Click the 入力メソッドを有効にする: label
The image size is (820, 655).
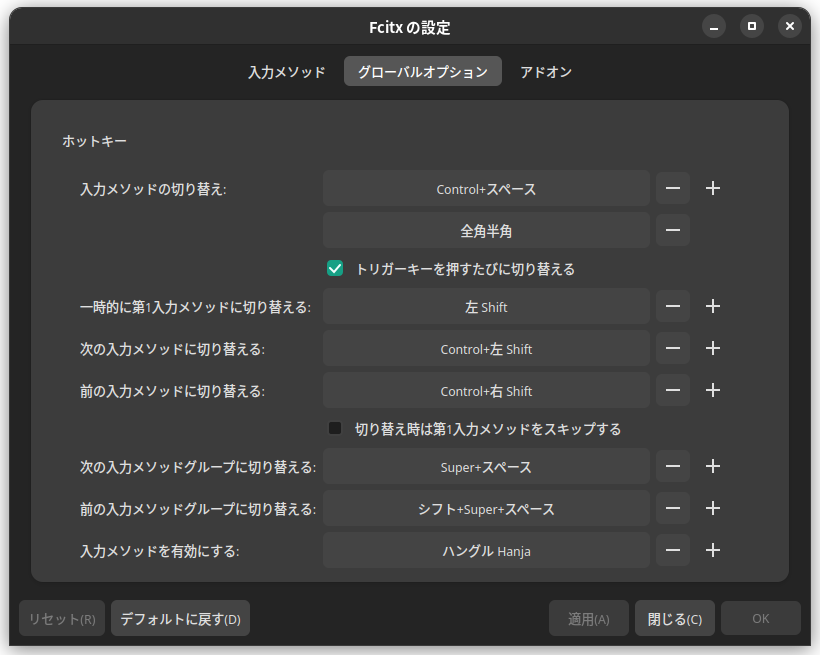(160, 551)
